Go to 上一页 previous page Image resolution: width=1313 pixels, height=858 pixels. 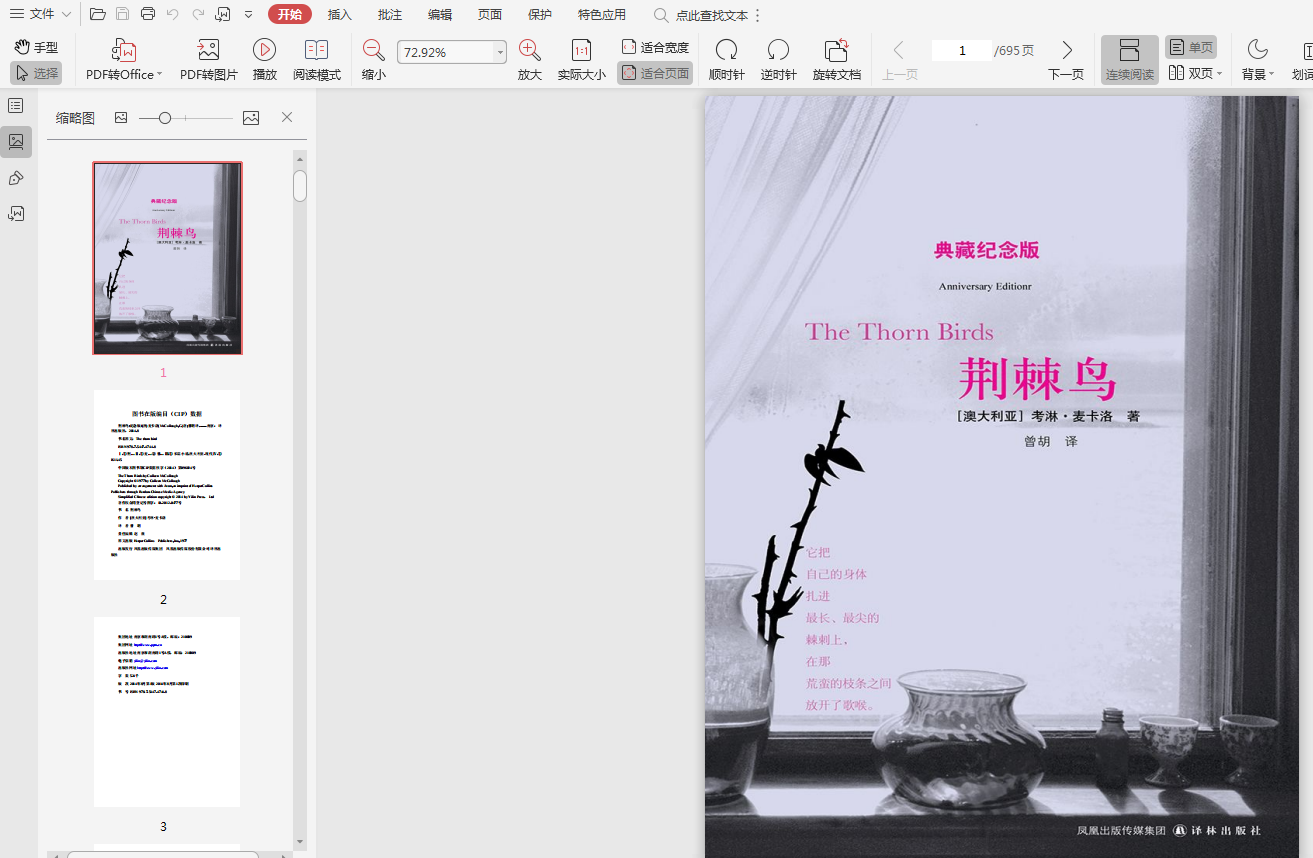click(x=899, y=60)
